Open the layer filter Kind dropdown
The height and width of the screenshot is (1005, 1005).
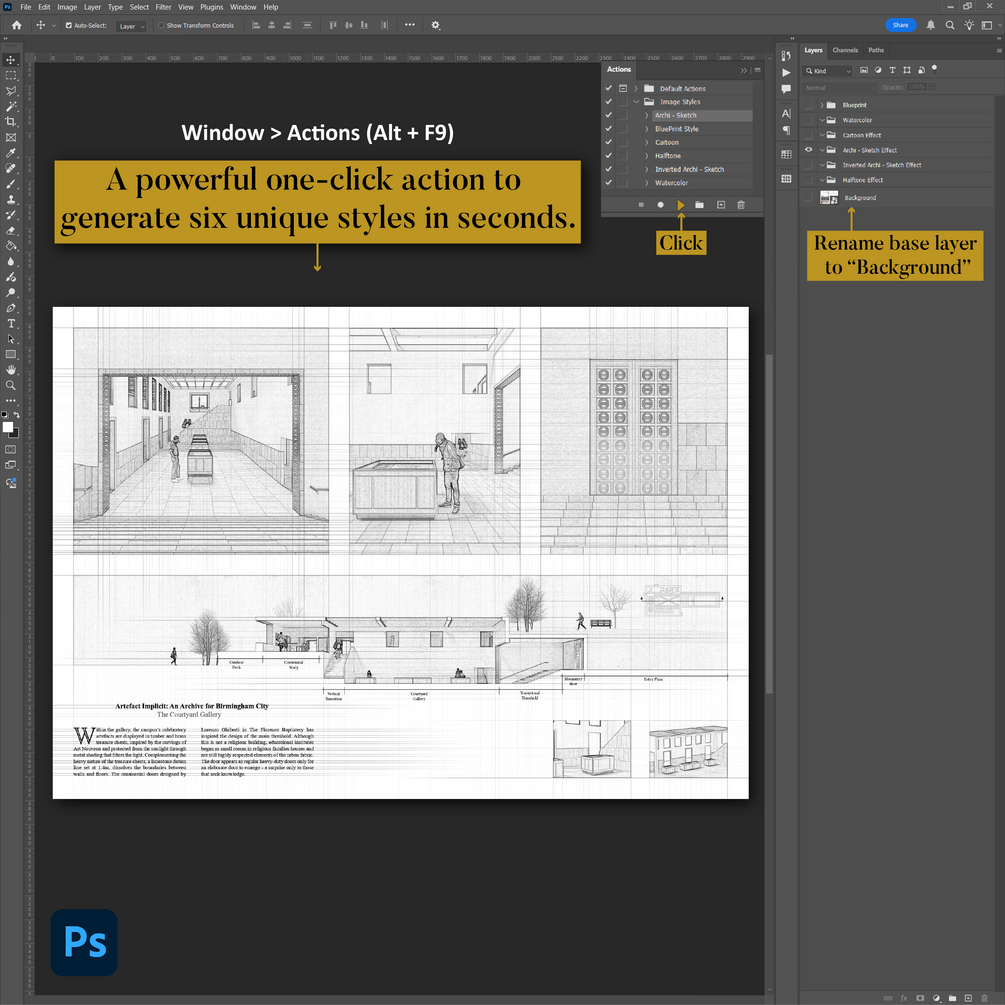click(x=828, y=71)
